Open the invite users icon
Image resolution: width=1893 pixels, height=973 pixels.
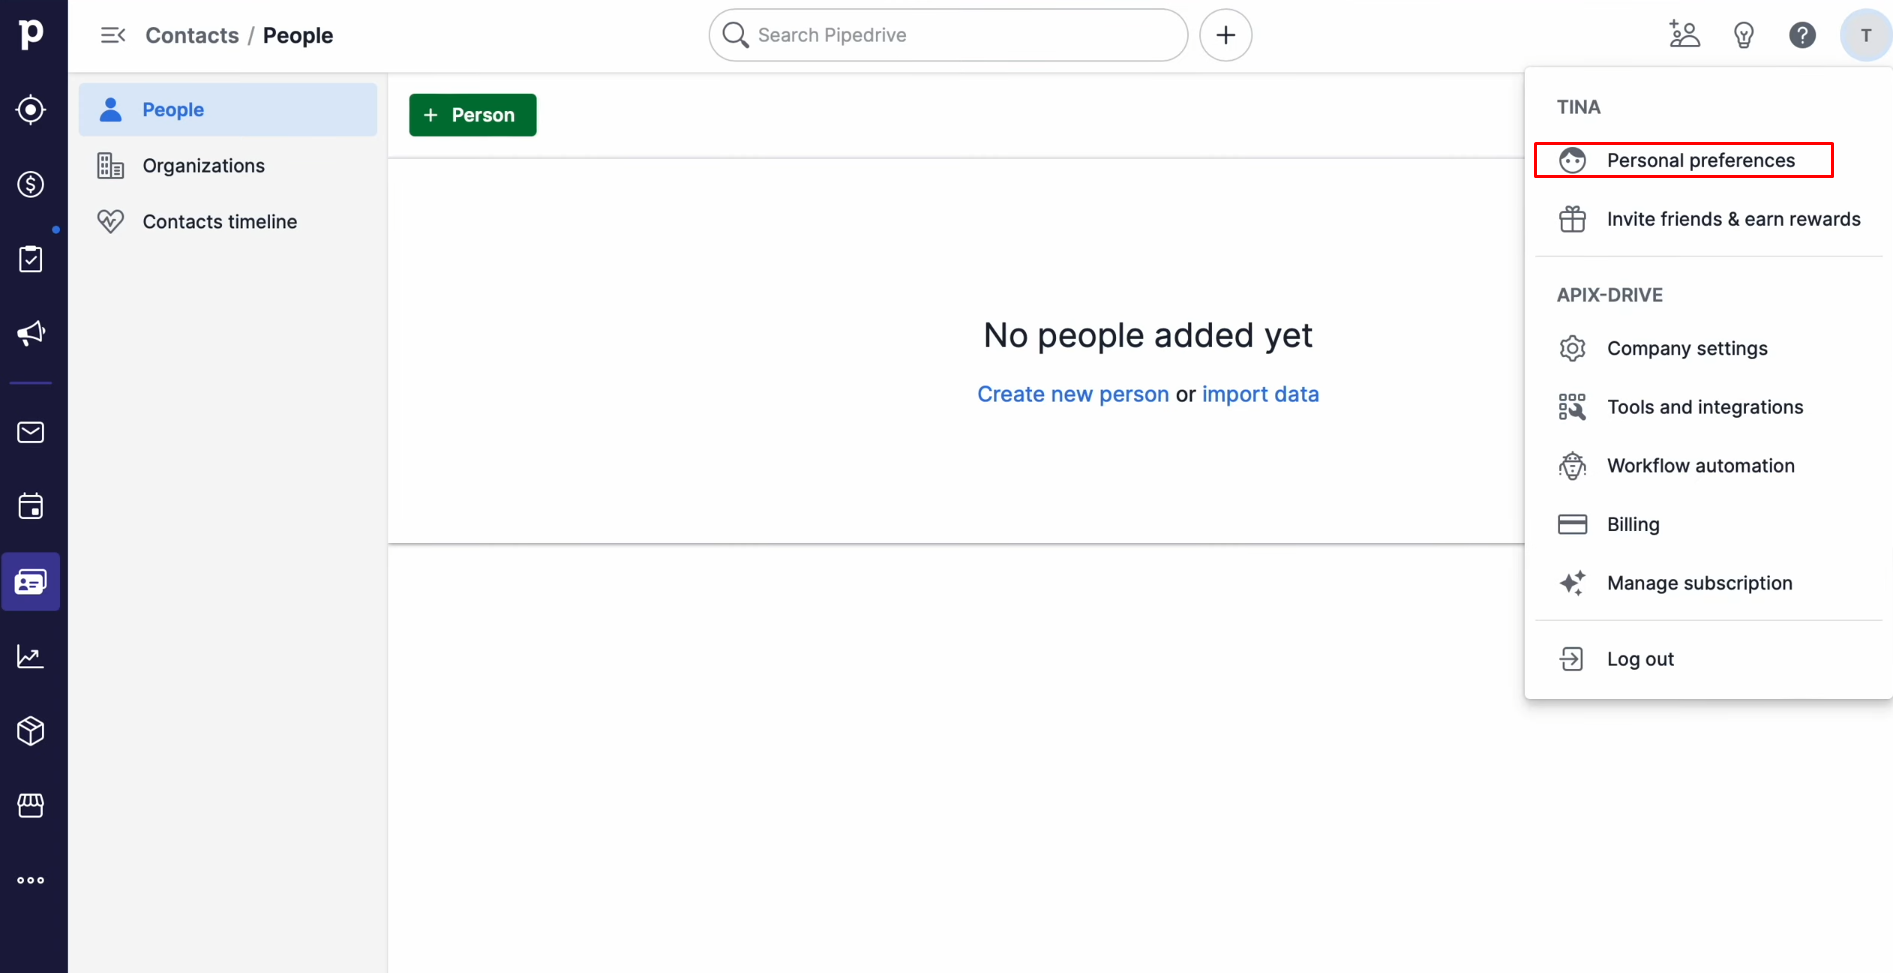point(1685,35)
